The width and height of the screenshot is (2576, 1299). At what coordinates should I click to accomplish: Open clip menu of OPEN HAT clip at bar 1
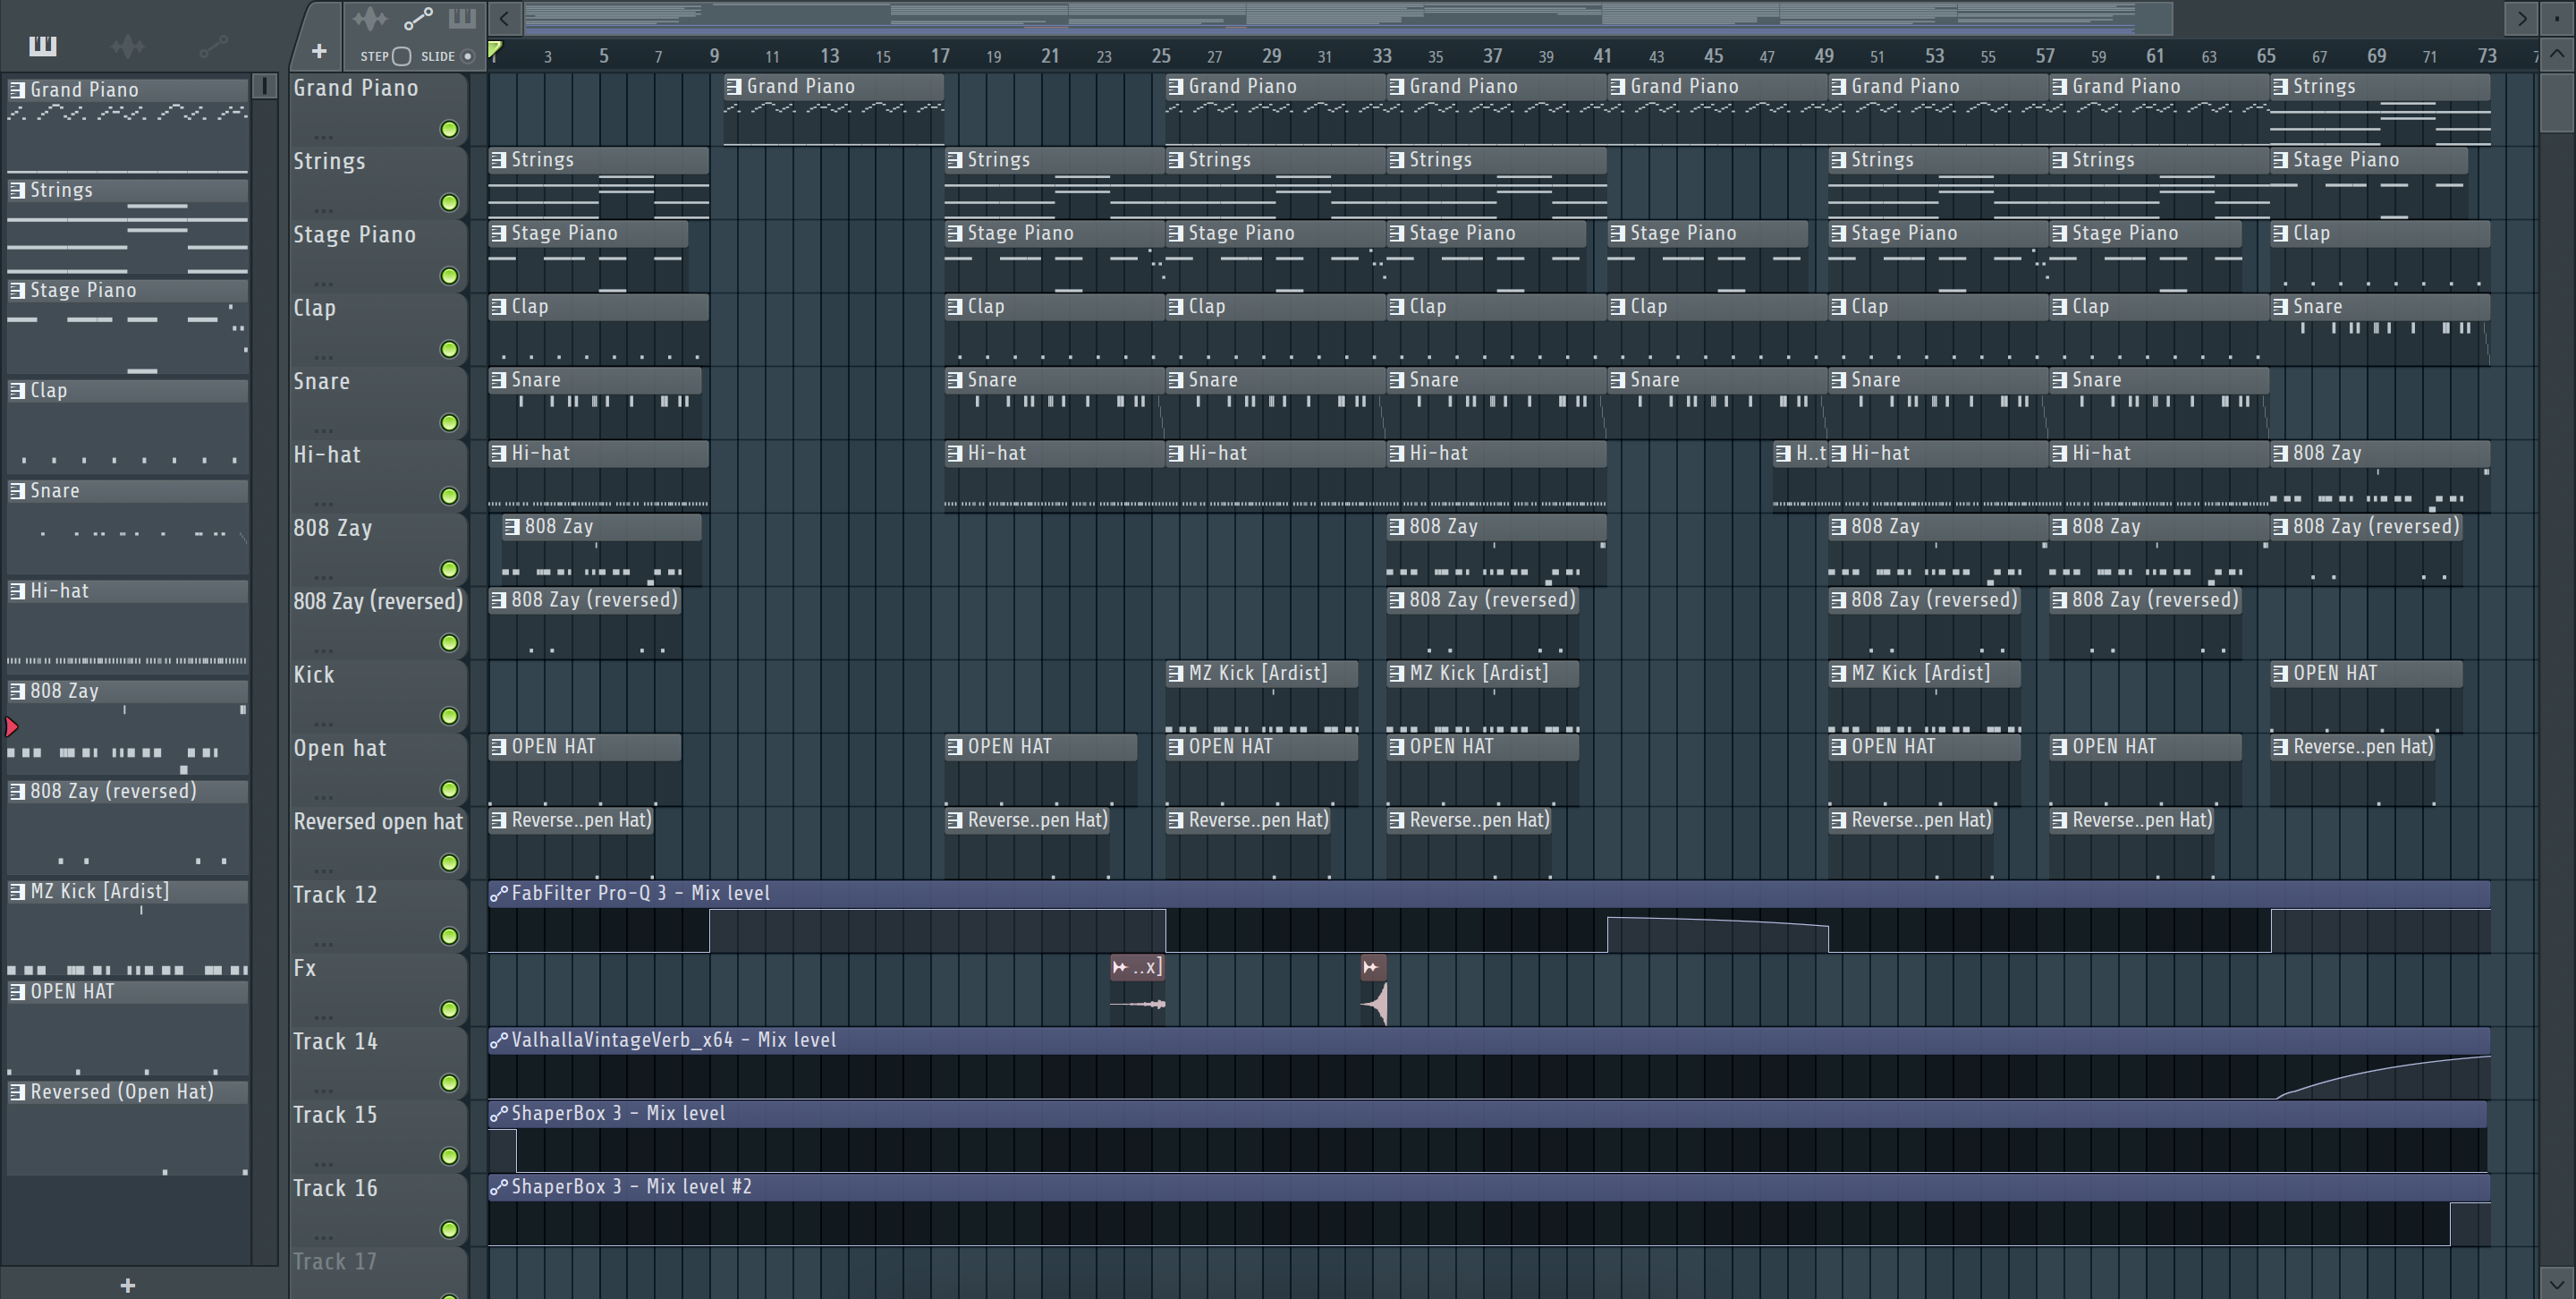coord(498,747)
